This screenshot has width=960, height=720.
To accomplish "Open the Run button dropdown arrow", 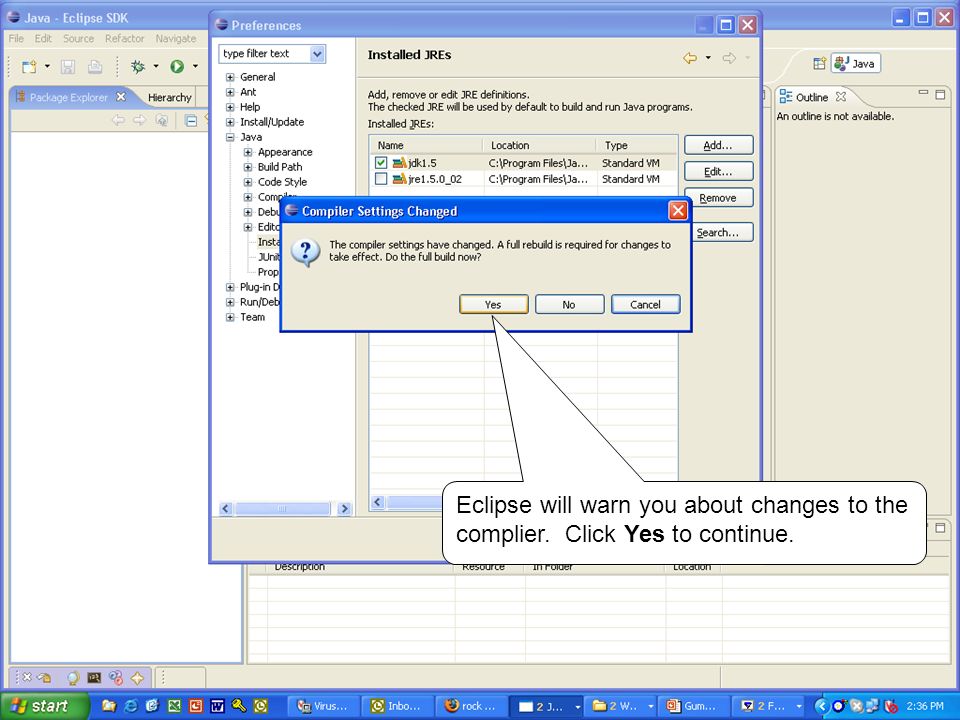I will [195, 66].
